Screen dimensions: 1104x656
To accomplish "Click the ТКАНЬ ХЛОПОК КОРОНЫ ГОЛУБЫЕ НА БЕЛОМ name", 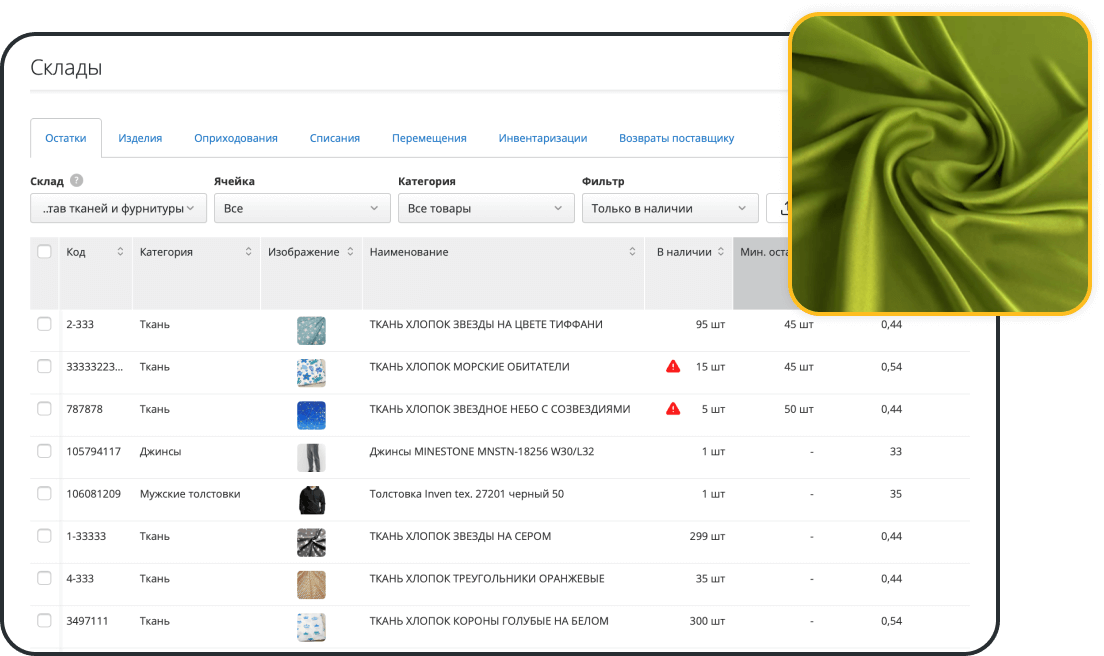I will coord(489,621).
